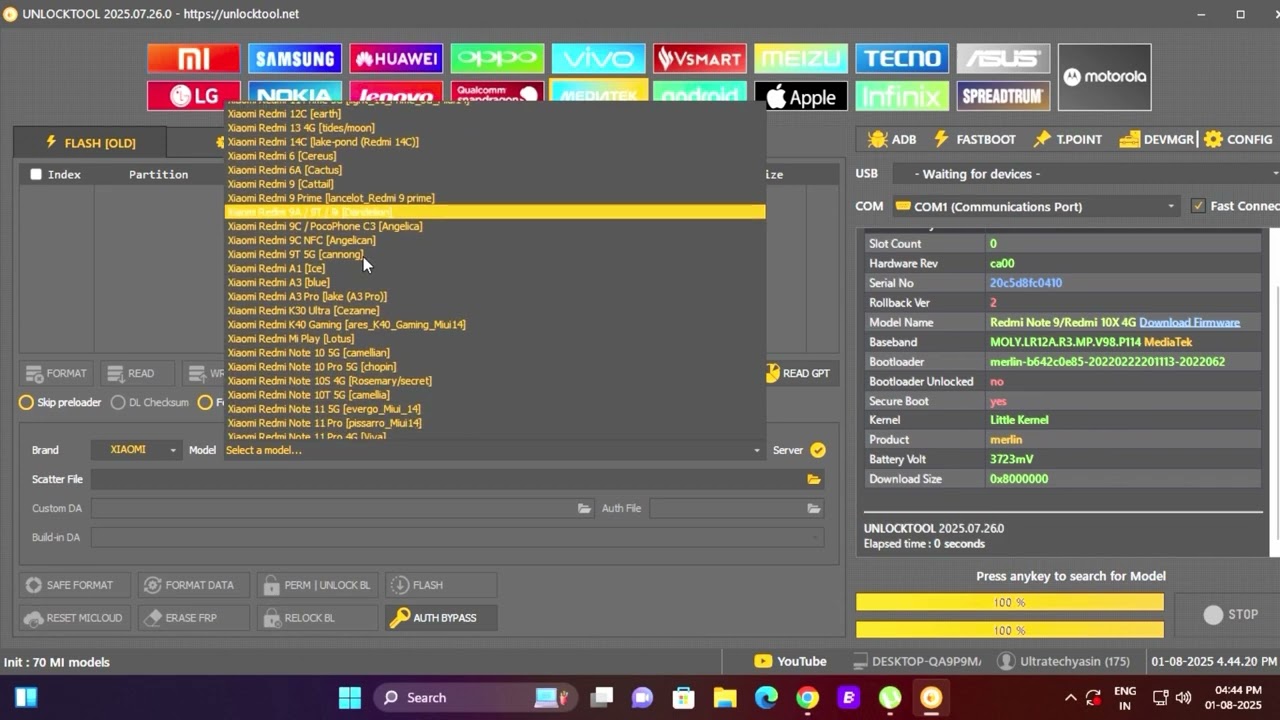This screenshot has width=1280, height=720.
Task: Select the Xiaomi MI brand logo
Action: coord(193,59)
